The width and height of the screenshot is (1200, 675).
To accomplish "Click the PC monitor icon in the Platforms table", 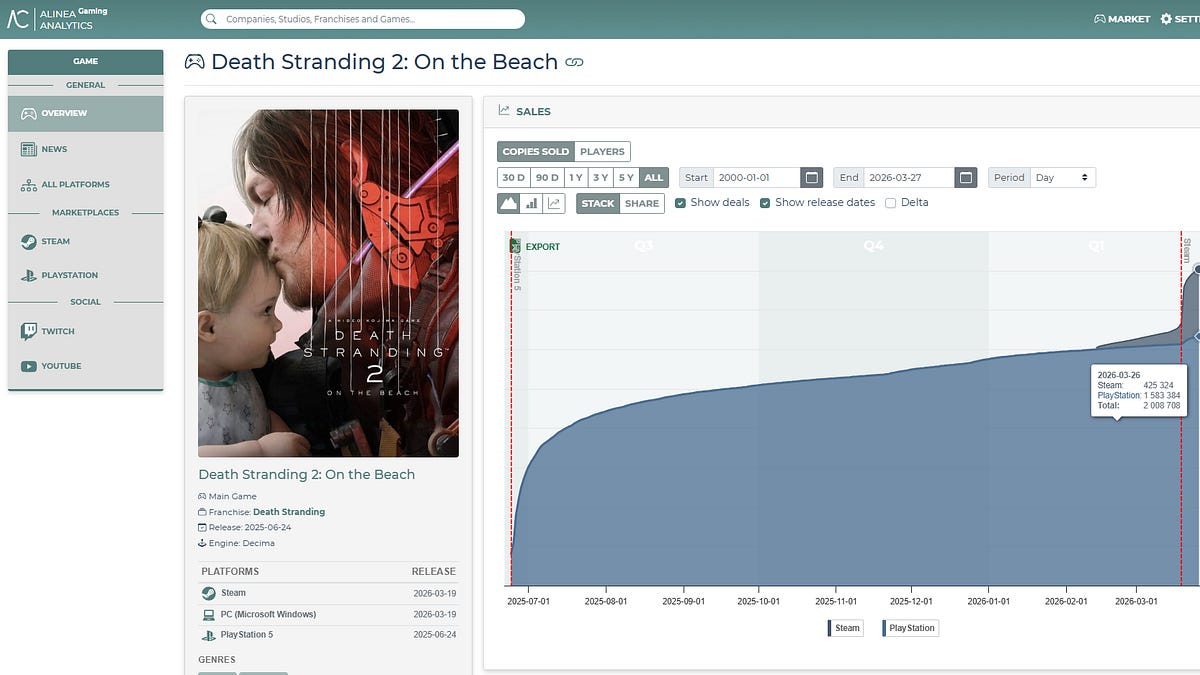I will (x=208, y=614).
